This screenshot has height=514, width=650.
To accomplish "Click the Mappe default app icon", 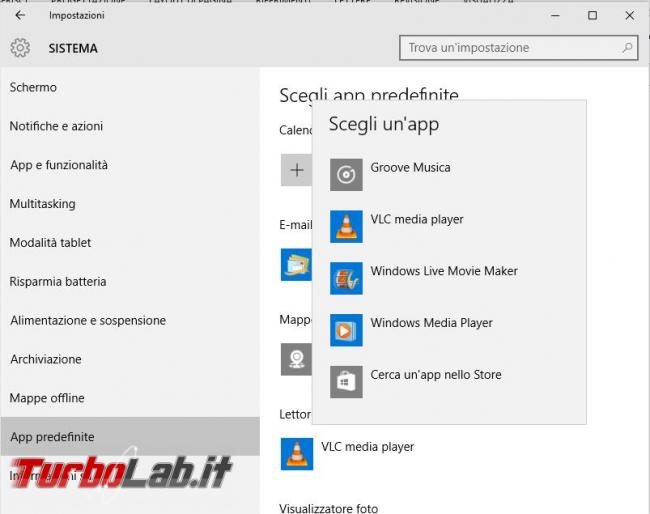I will click(x=296, y=359).
